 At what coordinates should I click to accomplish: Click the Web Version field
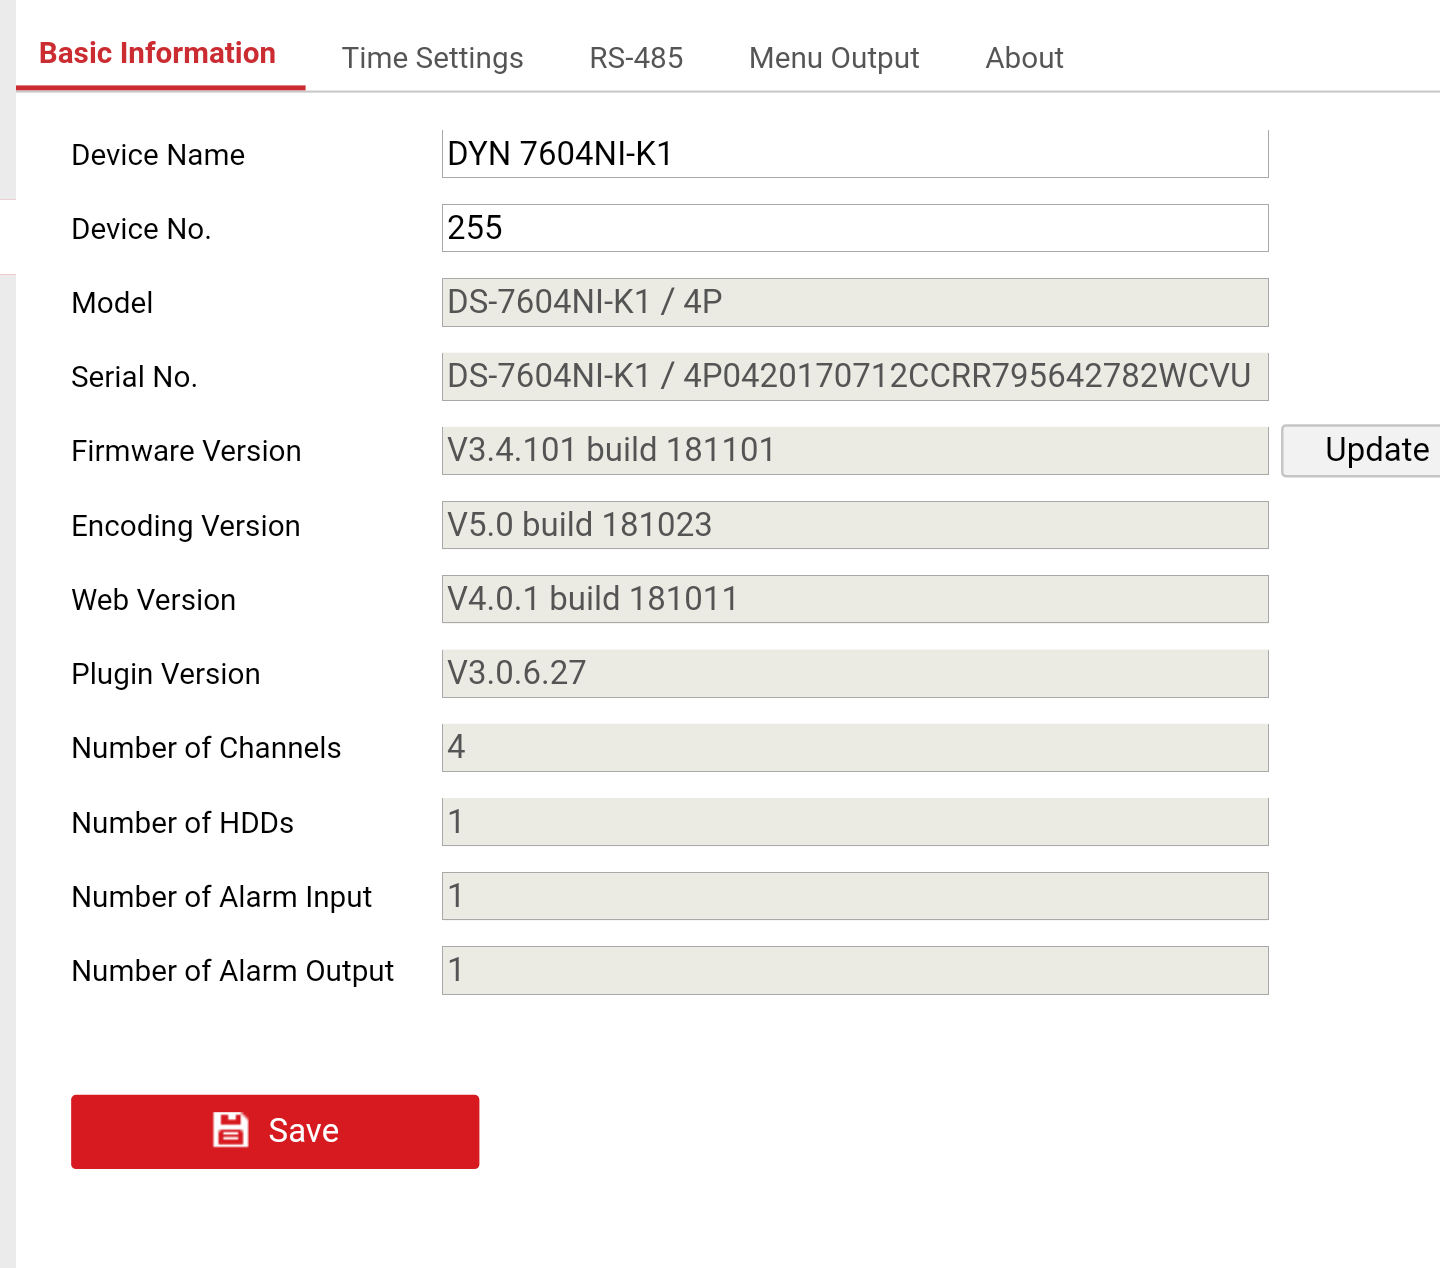[x=854, y=599]
